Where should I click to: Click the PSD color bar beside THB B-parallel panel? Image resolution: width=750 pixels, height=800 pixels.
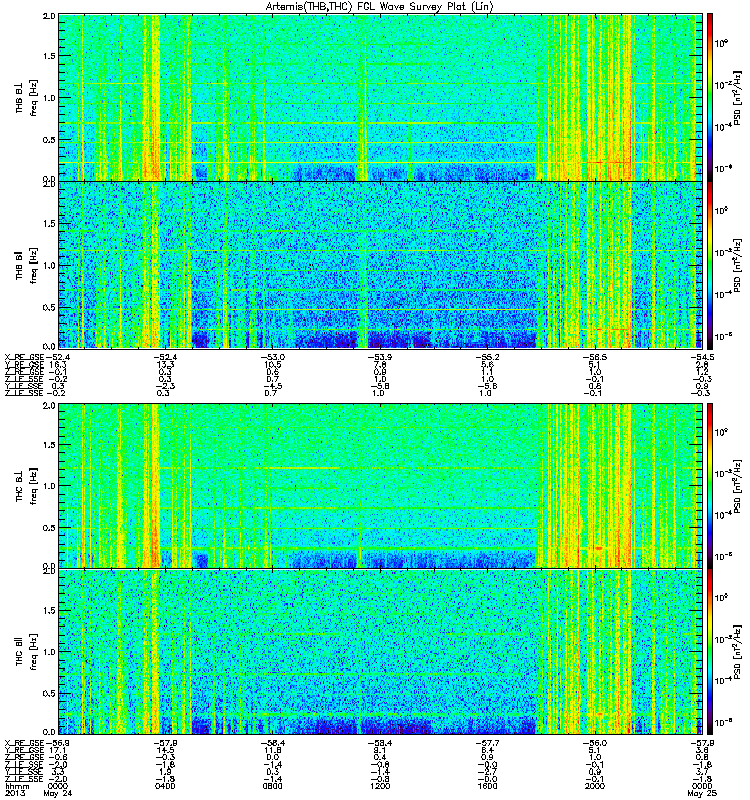(x=710, y=265)
